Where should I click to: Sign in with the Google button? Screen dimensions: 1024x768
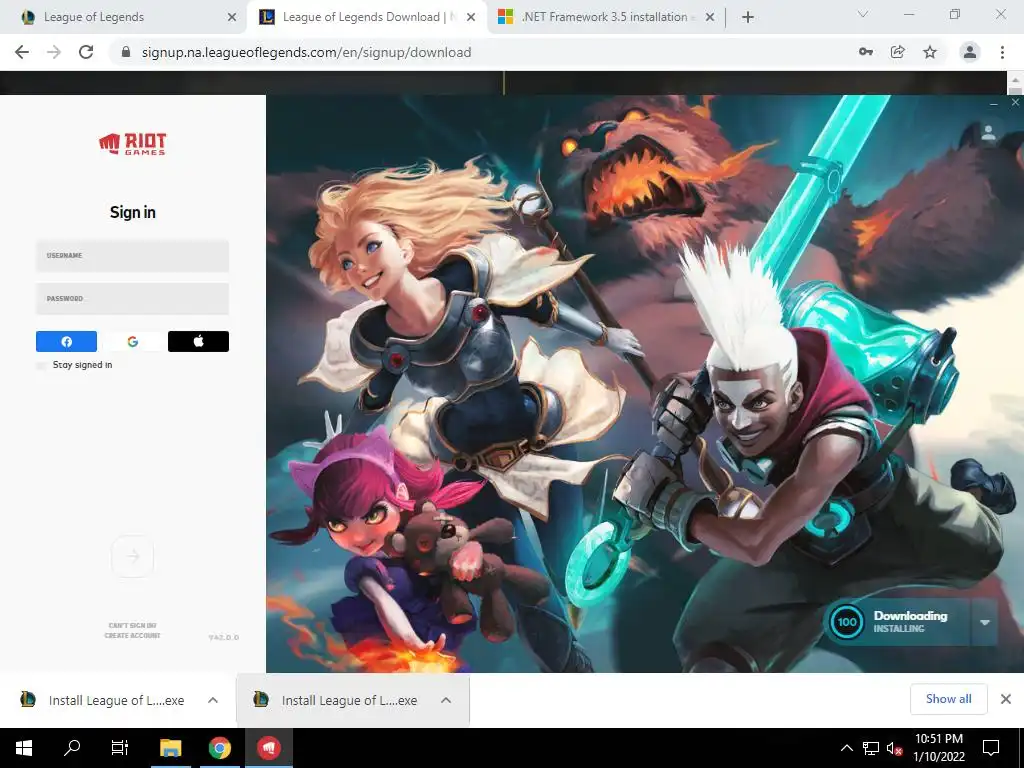coord(133,342)
